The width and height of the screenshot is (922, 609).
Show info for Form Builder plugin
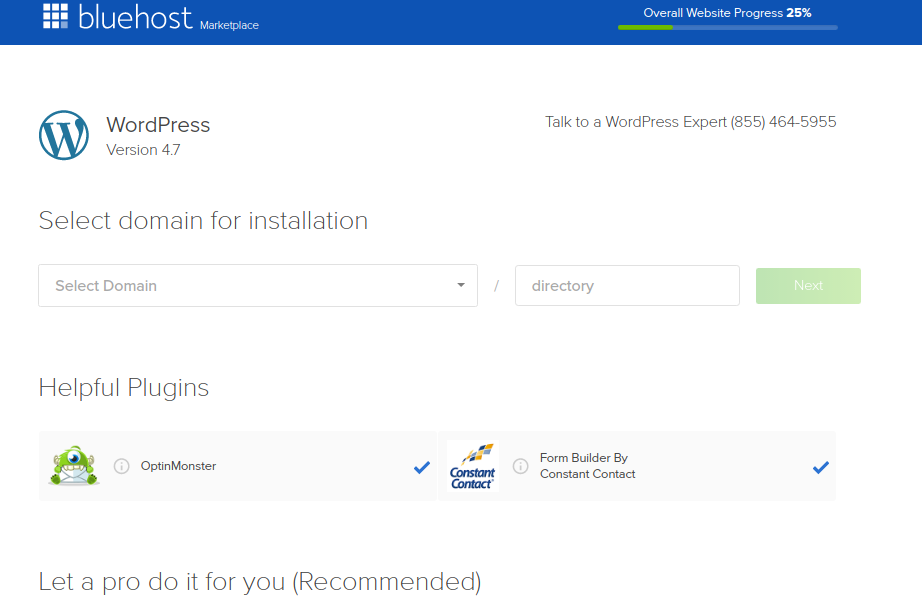pyautogui.click(x=520, y=466)
